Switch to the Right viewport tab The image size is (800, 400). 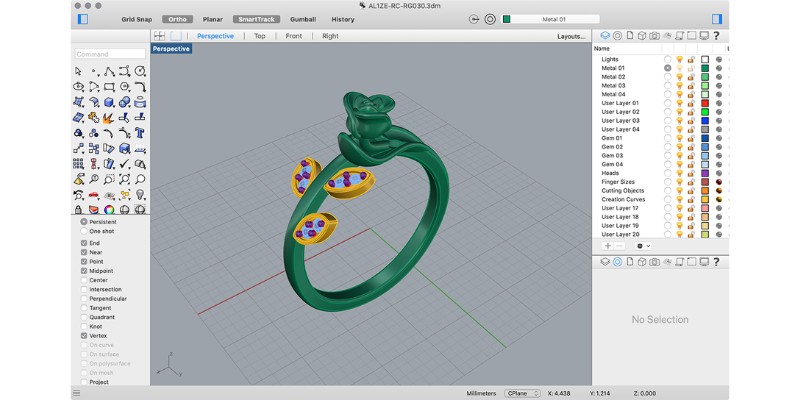330,36
